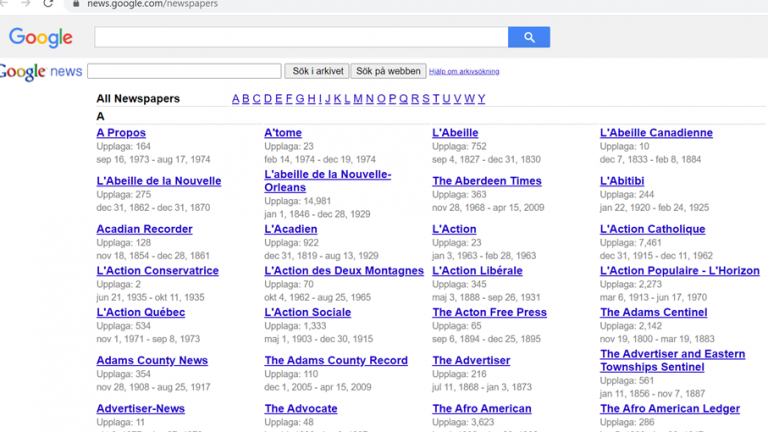Jump to letter Y in index
This screenshot has width=768, height=432.
tap(481, 98)
